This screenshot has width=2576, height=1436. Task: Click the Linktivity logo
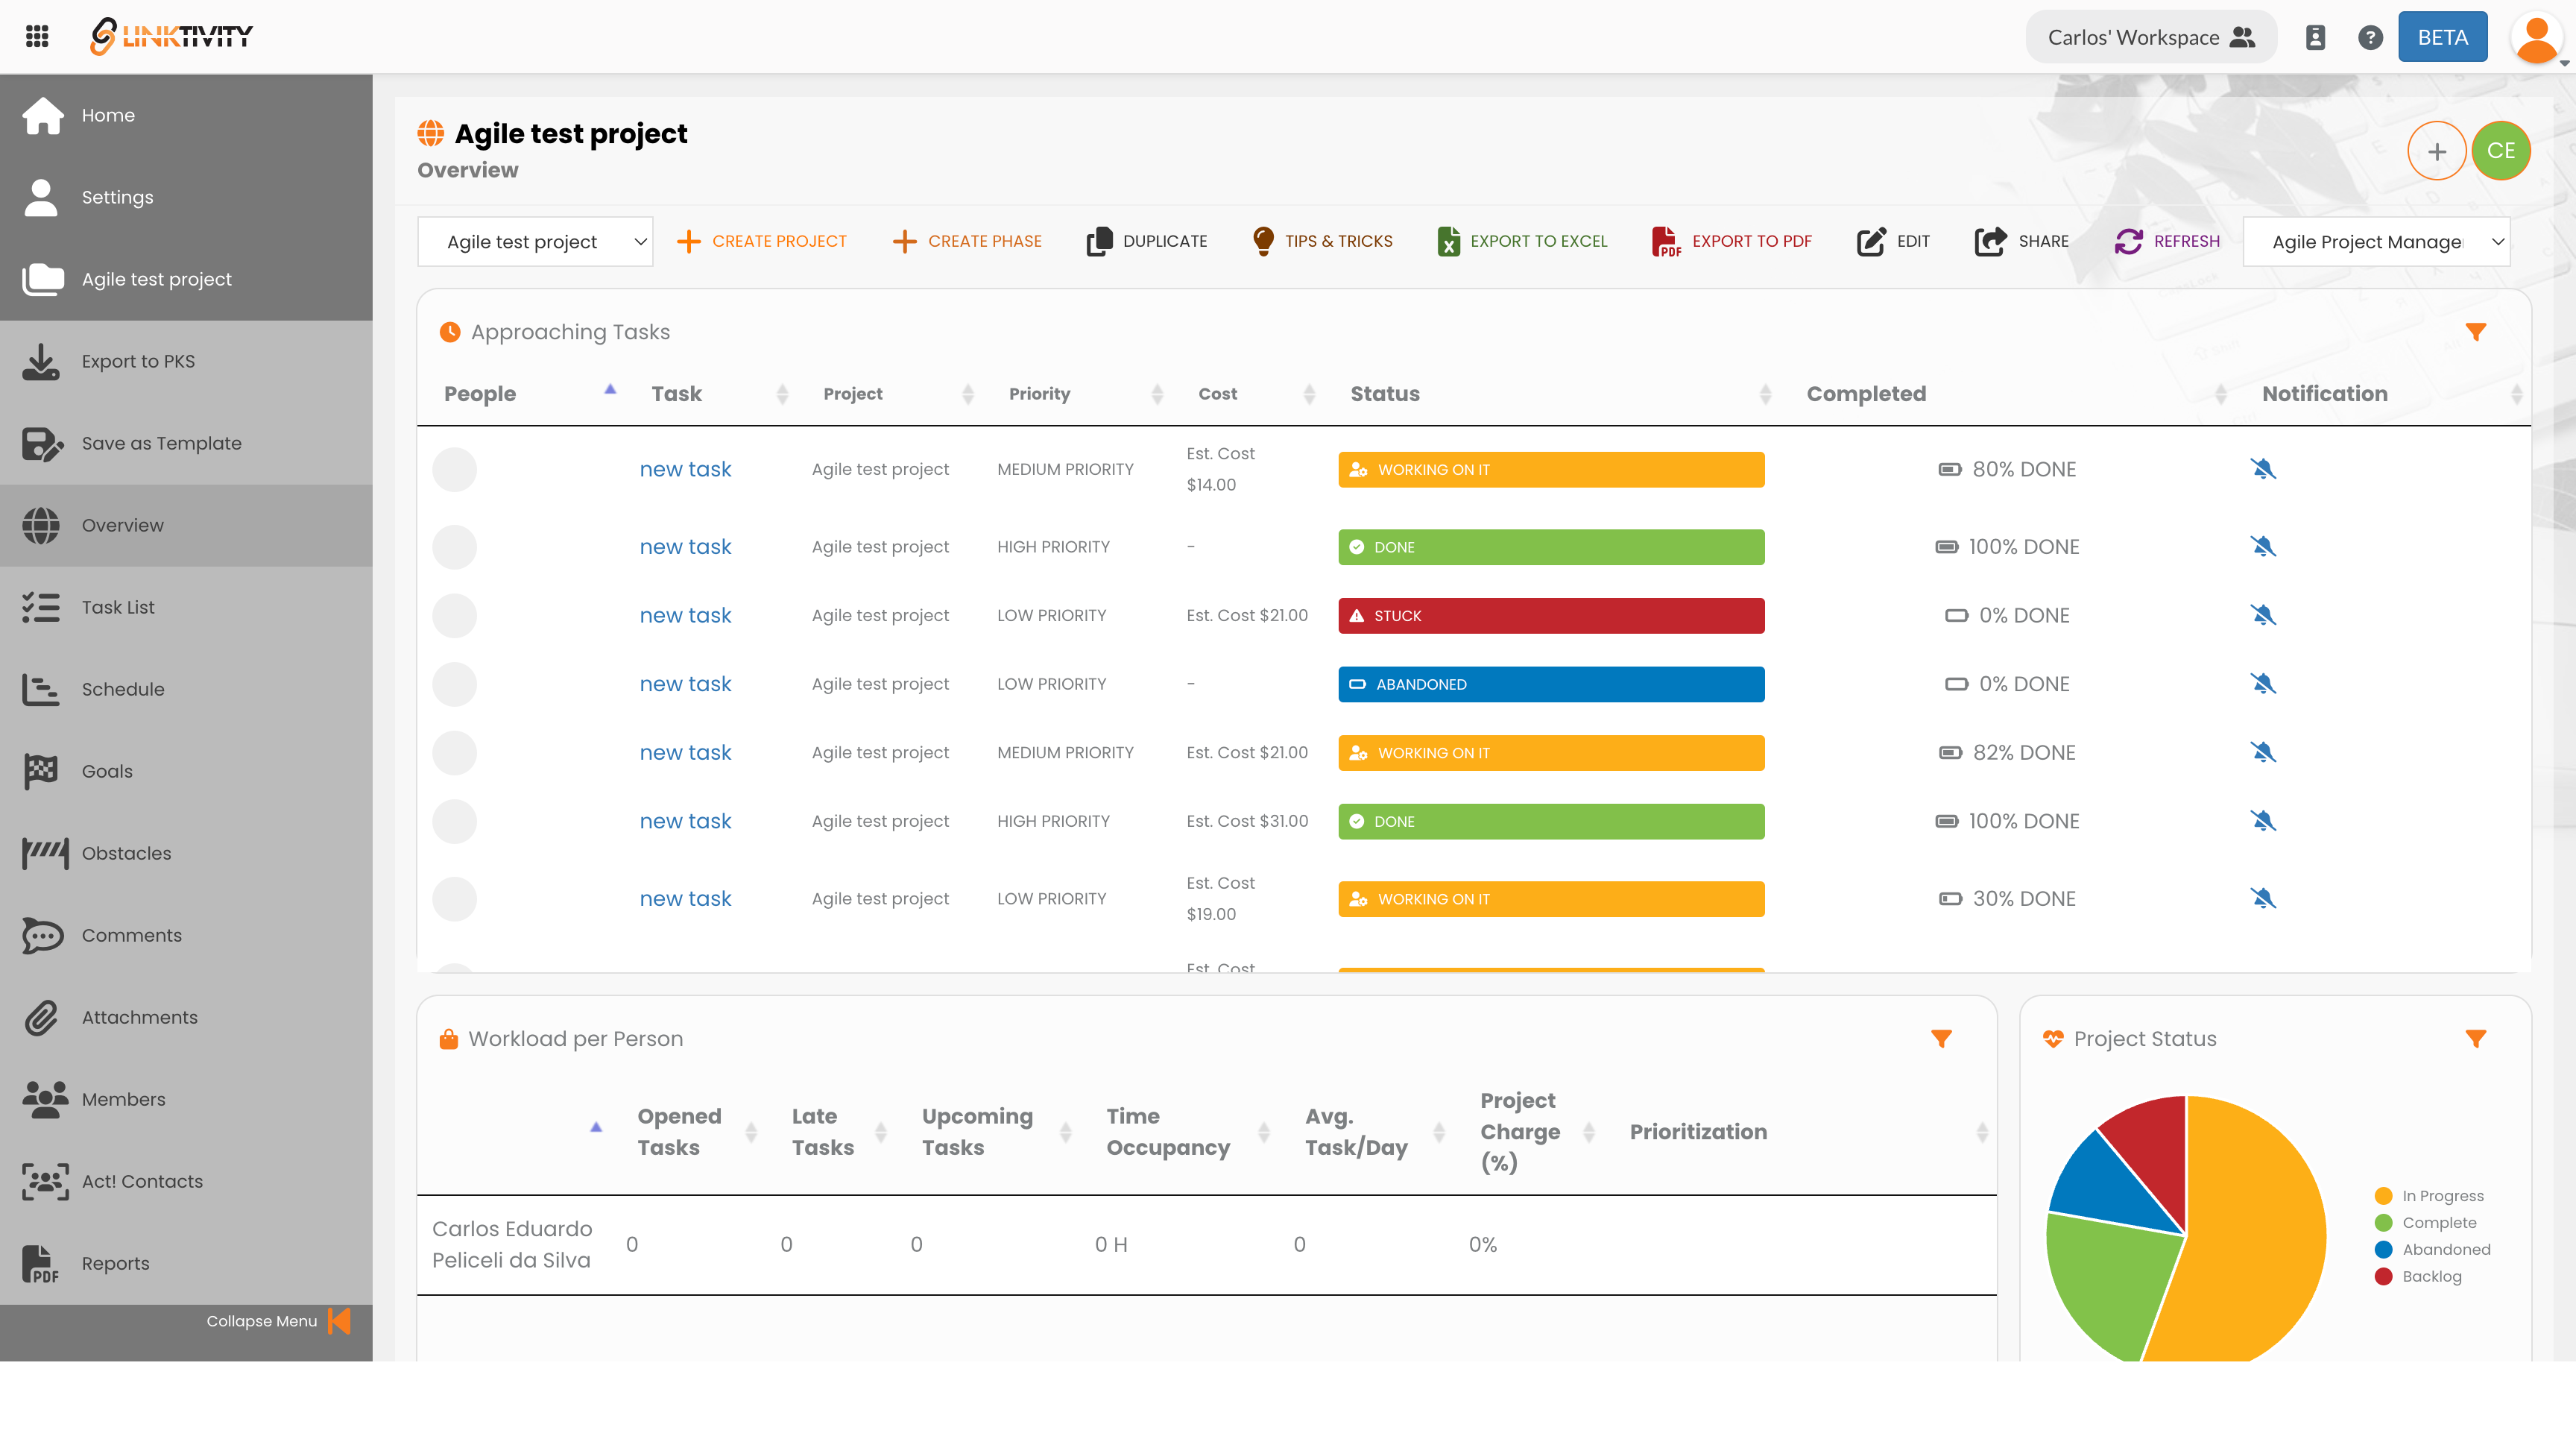click(x=171, y=37)
